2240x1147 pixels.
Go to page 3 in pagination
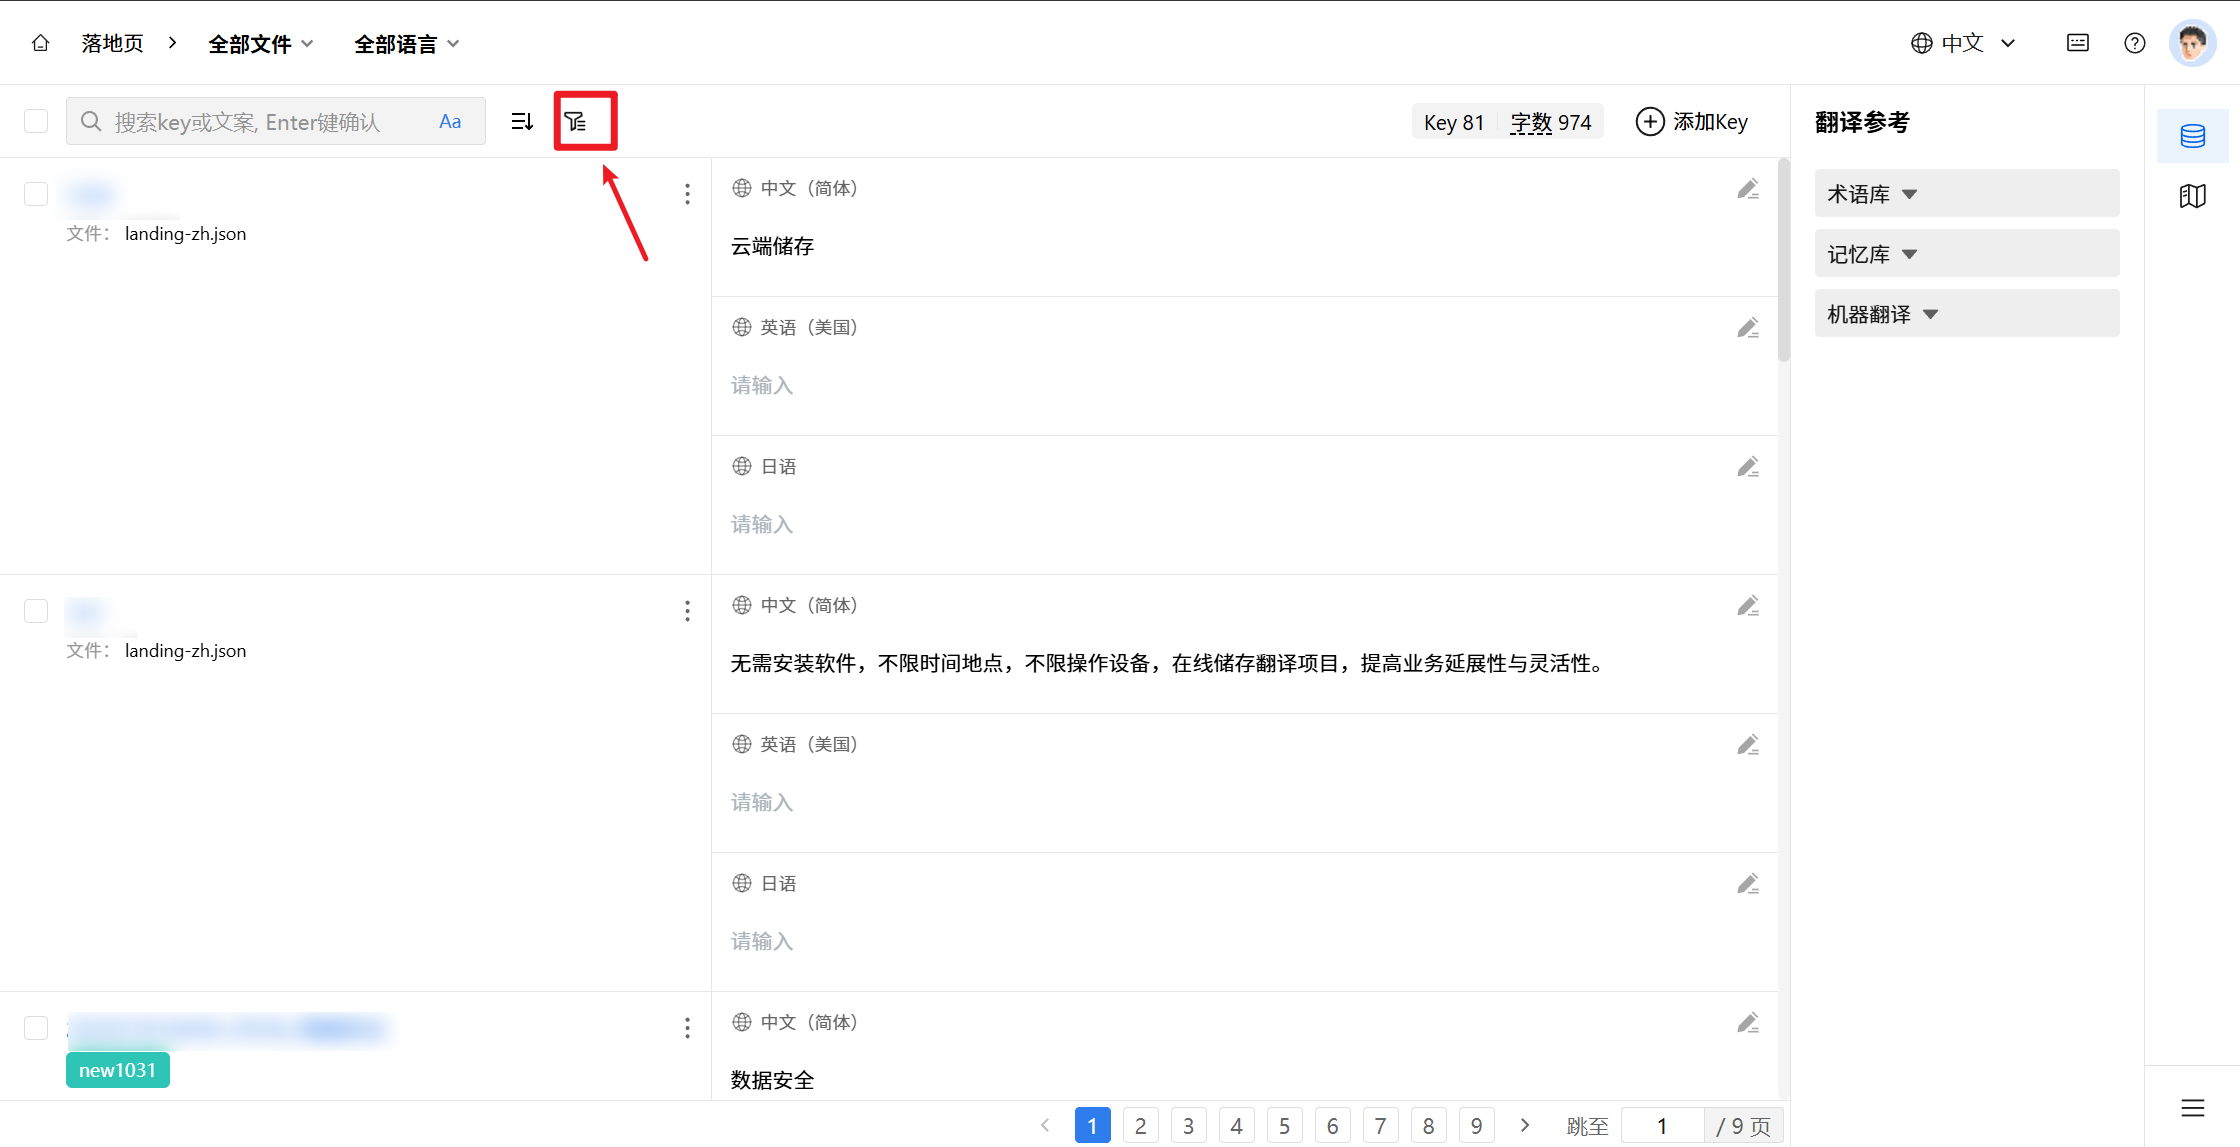[1188, 1126]
